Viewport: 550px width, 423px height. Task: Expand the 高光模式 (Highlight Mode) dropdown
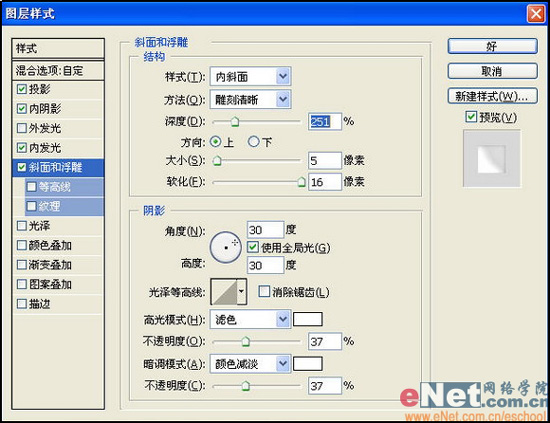[250, 319]
